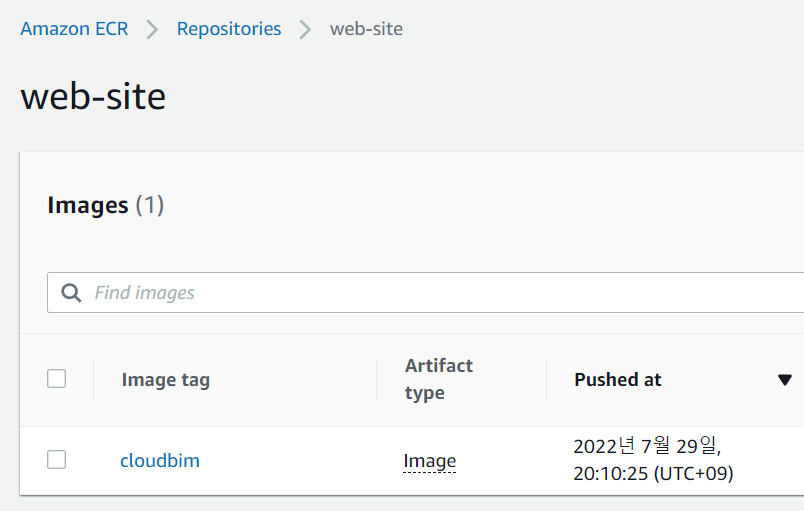The height and width of the screenshot is (511, 804).
Task: Click divider between Artifact type and Pushed at
Action: pos(547,380)
